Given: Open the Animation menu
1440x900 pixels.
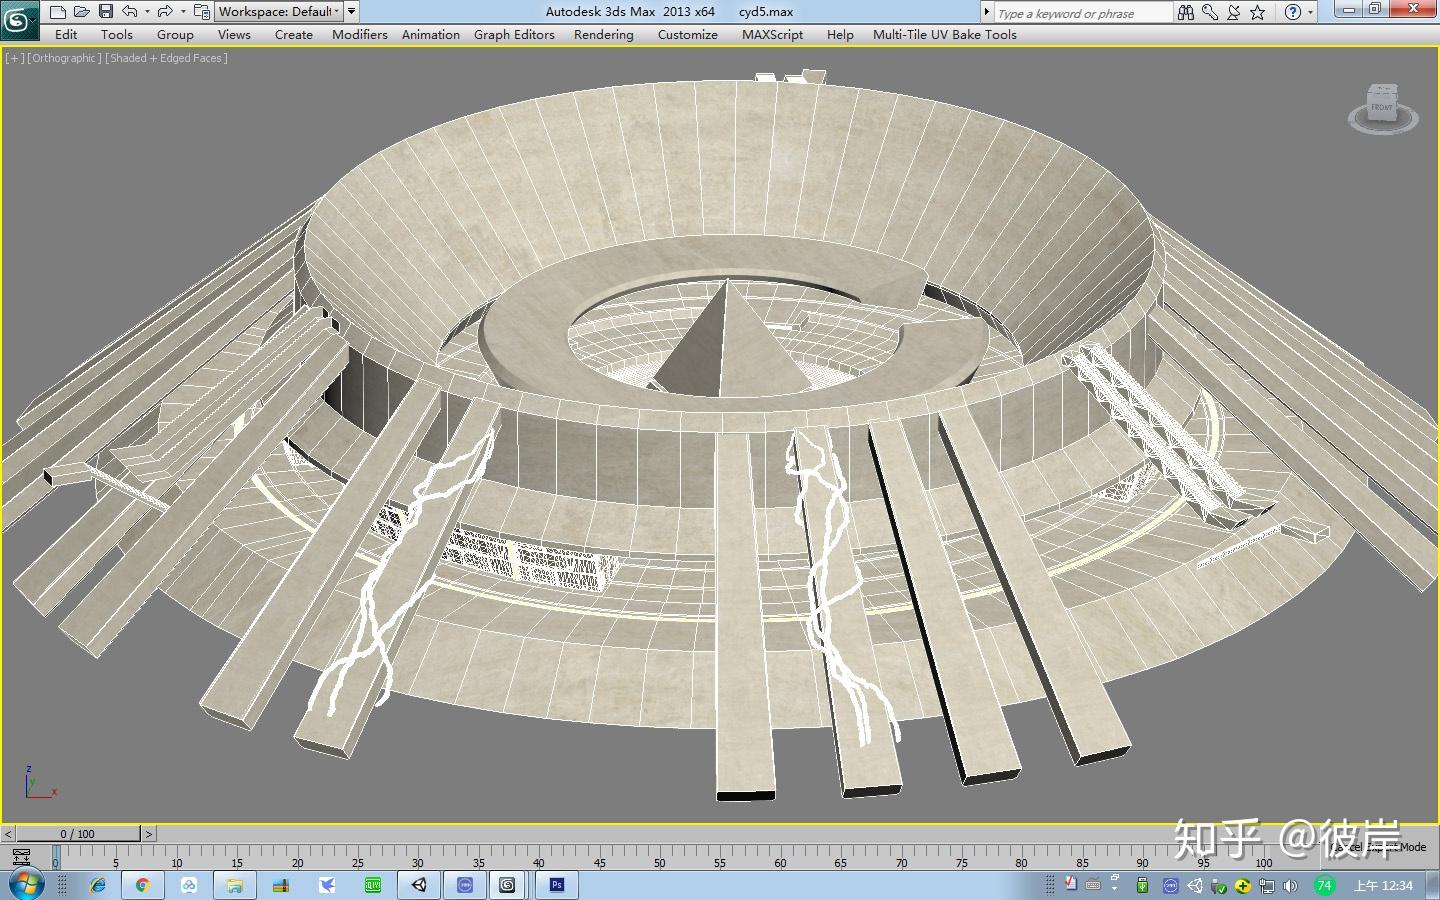Looking at the screenshot, I should pos(431,34).
